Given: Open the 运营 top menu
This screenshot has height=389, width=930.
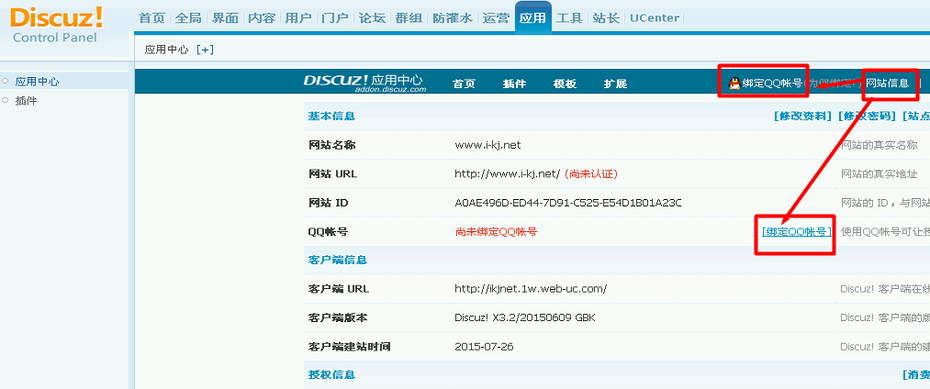Looking at the screenshot, I should tap(496, 18).
